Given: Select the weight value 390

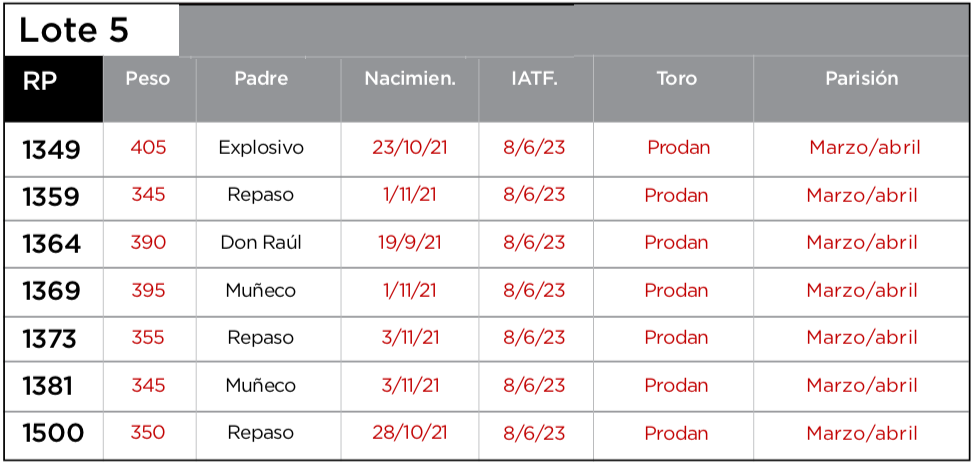Looking at the screenshot, I should pos(148,243).
